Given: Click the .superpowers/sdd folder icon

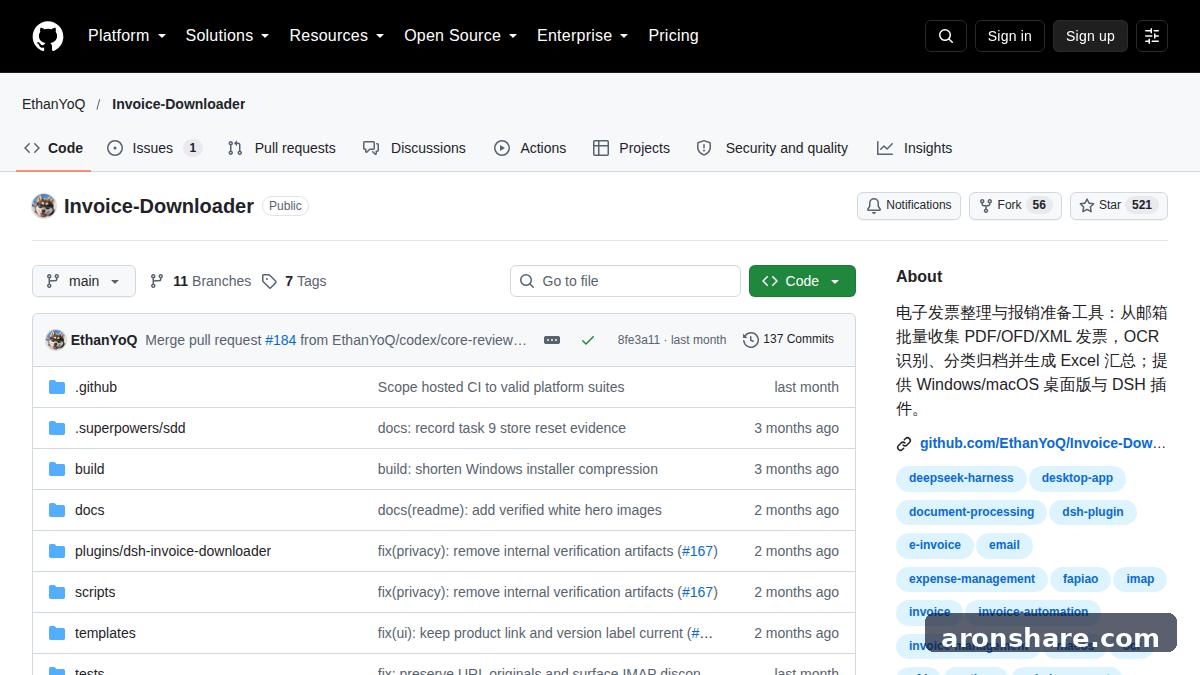Looking at the screenshot, I should tap(57, 428).
